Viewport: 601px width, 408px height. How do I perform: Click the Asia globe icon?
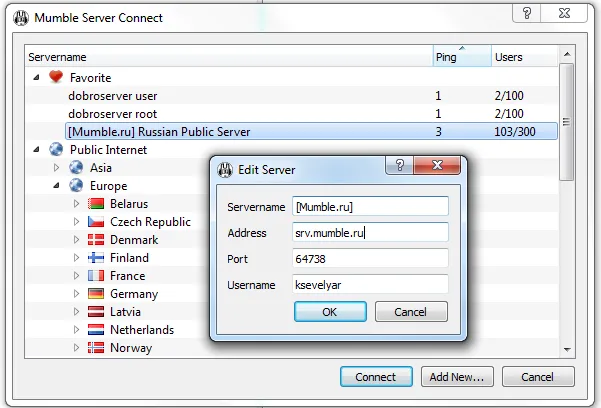76,168
